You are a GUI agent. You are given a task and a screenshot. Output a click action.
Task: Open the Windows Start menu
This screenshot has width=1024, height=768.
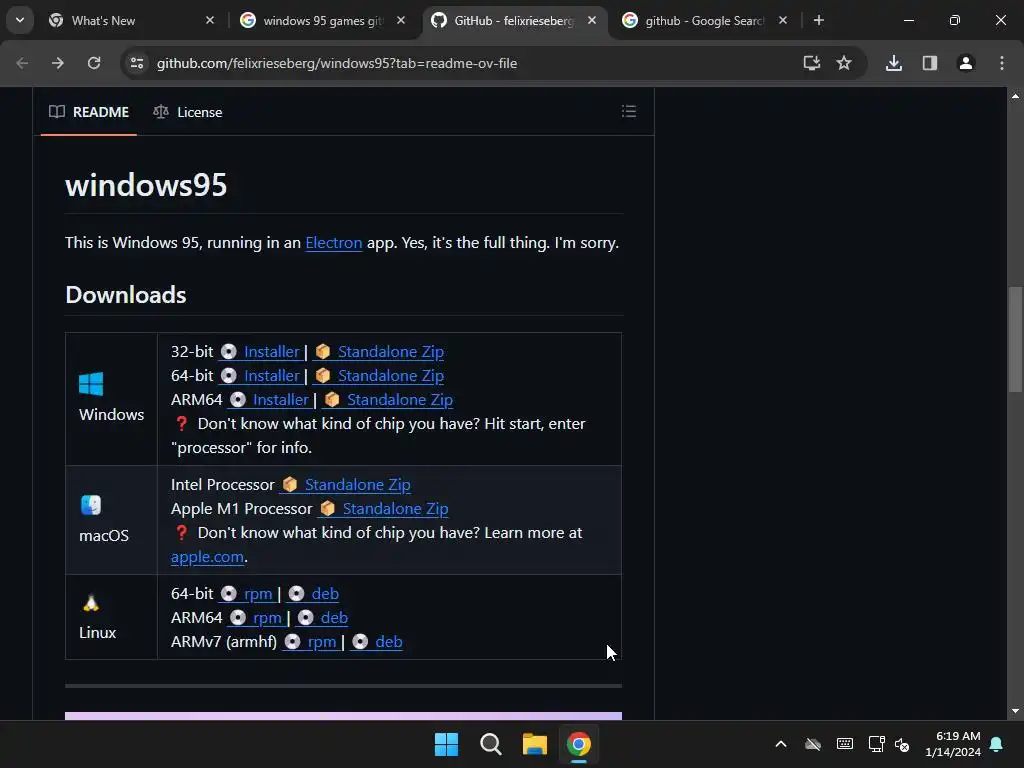pos(447,744)
